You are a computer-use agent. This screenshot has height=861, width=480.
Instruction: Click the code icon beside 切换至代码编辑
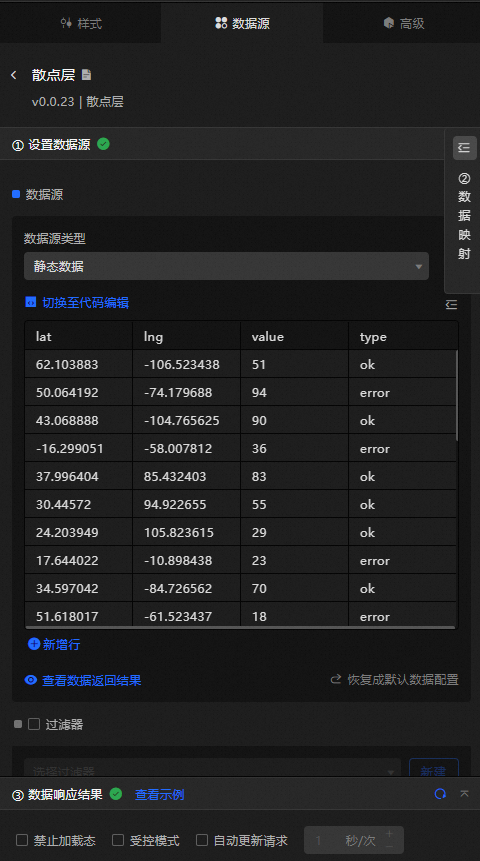tap(31, 302)
